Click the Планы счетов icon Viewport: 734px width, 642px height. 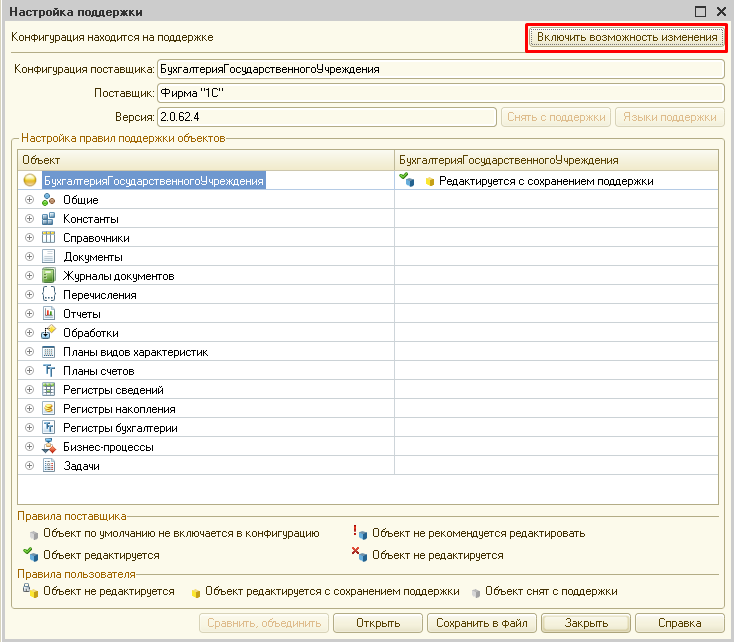click(x=48, y=371)
